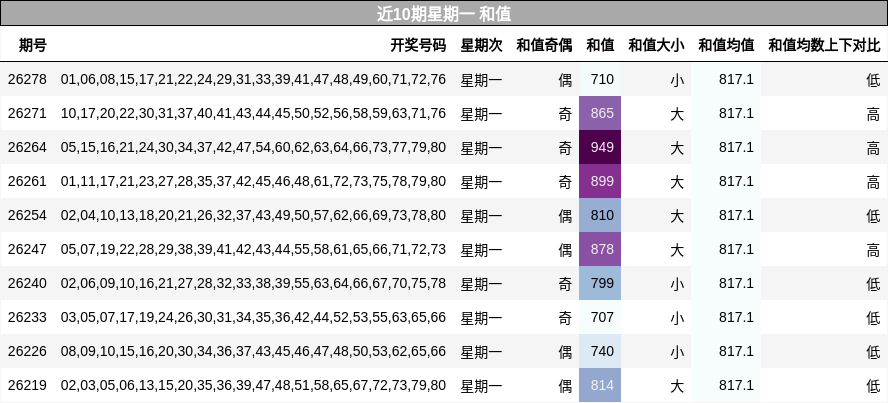
Task: Click issue number 26271
Action: tap(27, 113)
